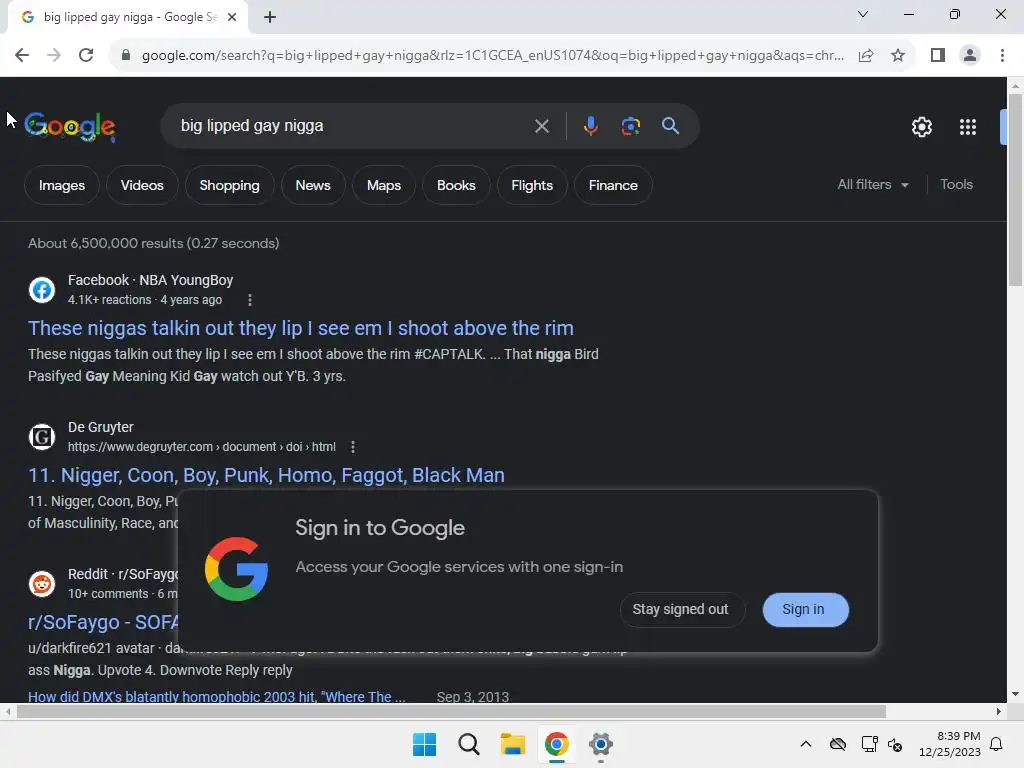The width and height of the screenshot is (1024, 768).
Task: Open the Chrome profile avatar menu
Action: coord(970,56)
